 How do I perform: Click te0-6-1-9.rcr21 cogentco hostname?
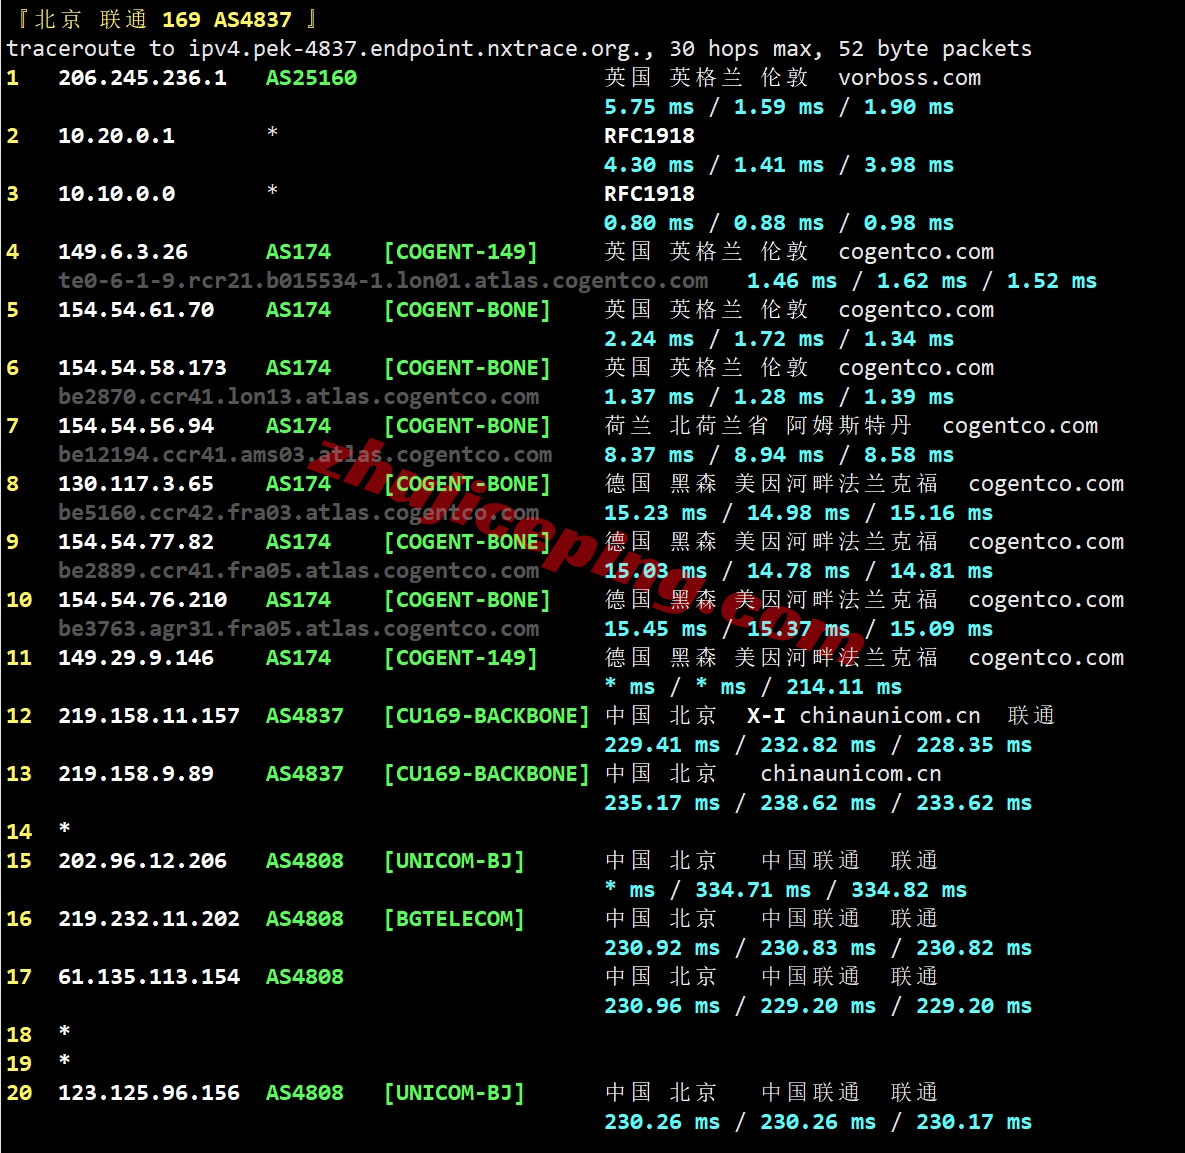click(383, 281)
